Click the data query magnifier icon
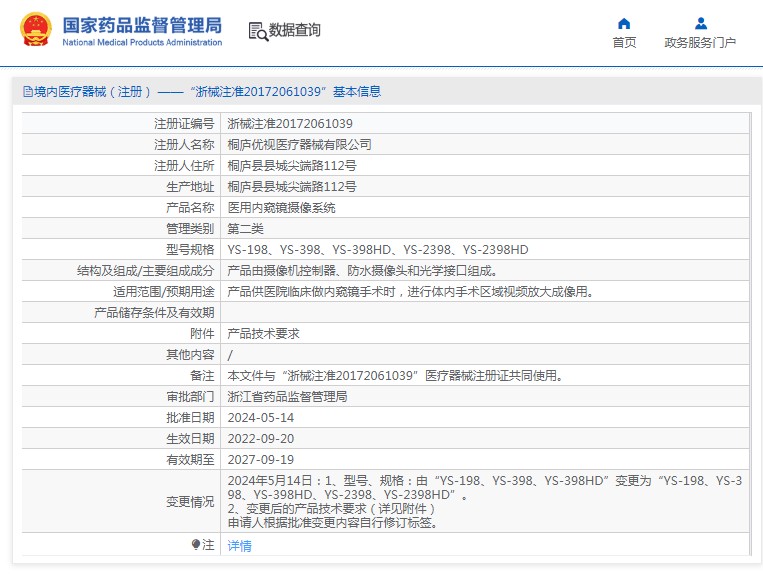 [x=258, y=32]
